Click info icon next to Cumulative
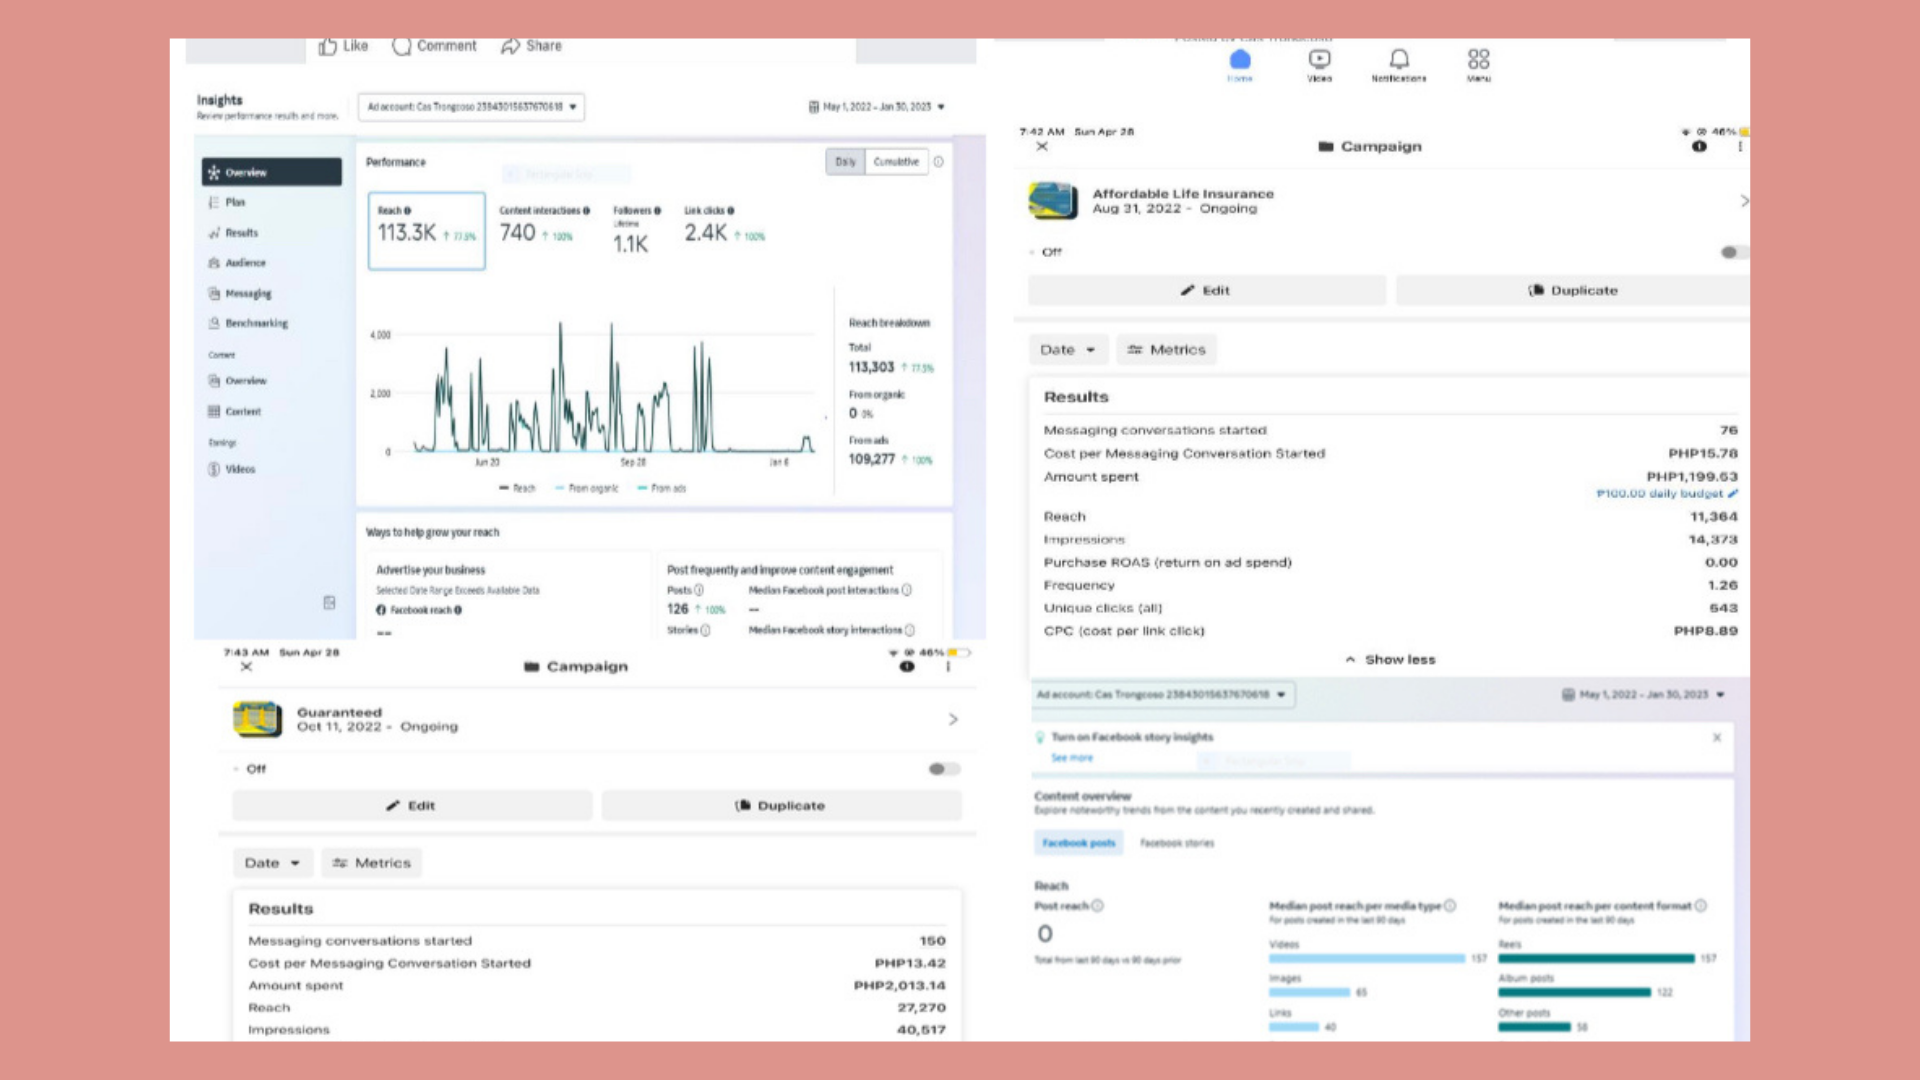 [x=938, y=162]
